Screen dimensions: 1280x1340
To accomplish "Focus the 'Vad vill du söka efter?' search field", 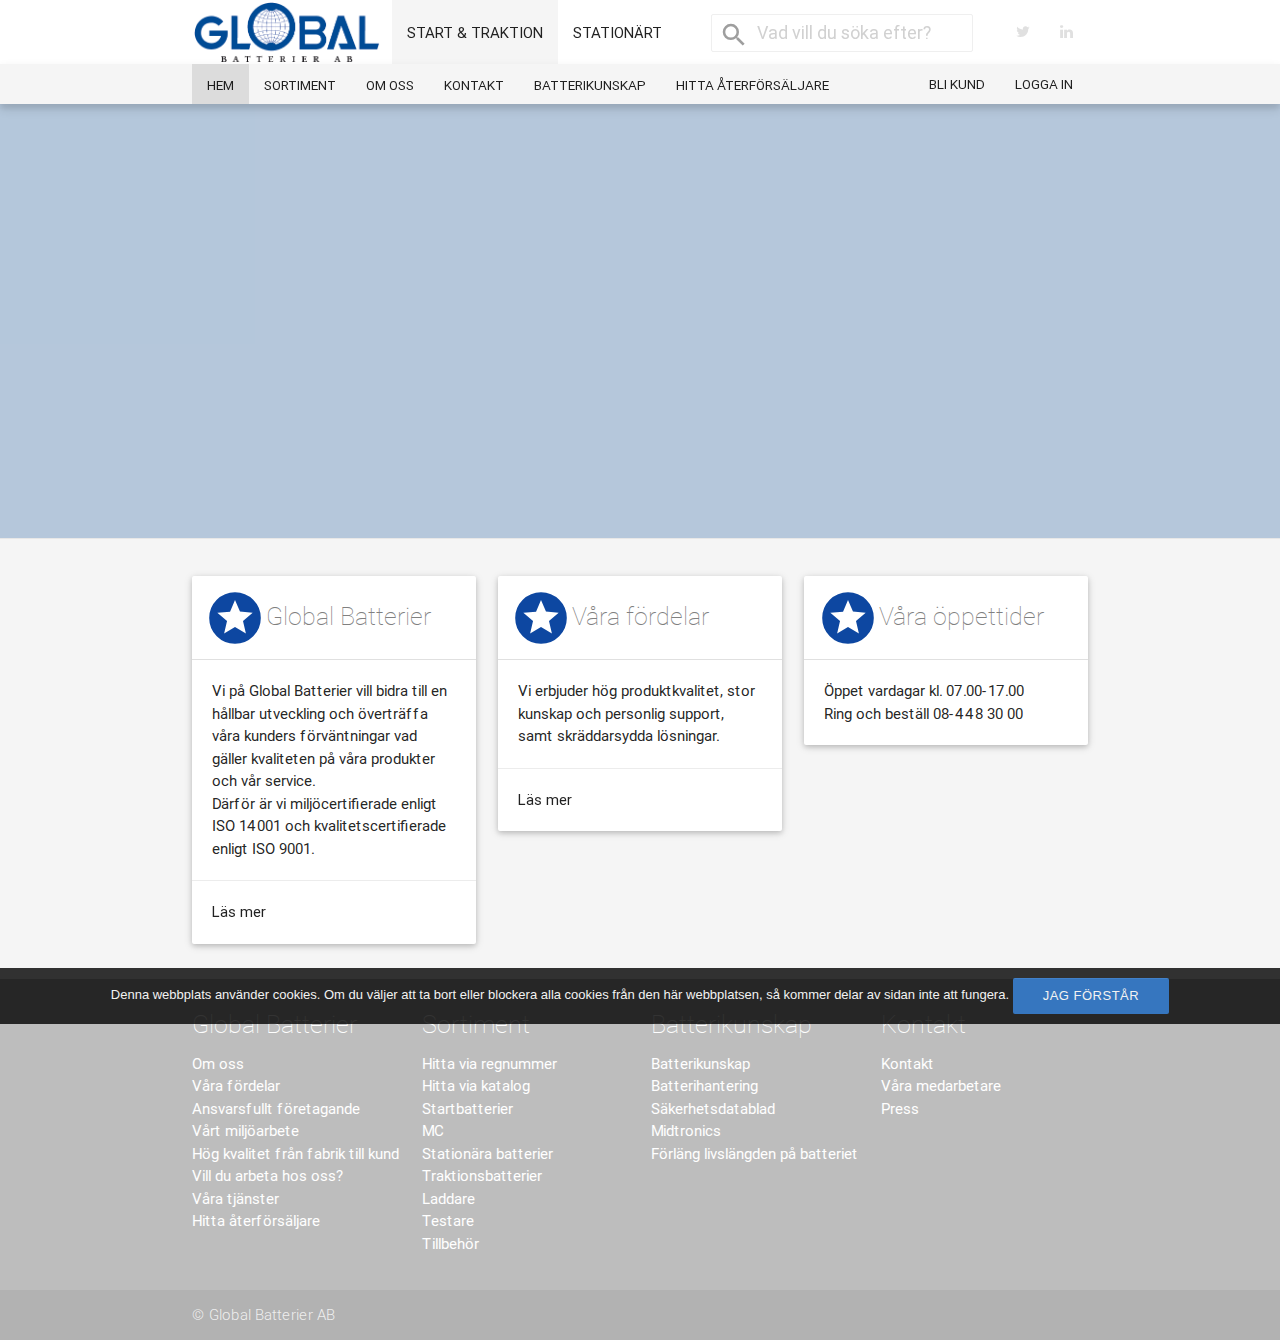I will click(842, 33).
